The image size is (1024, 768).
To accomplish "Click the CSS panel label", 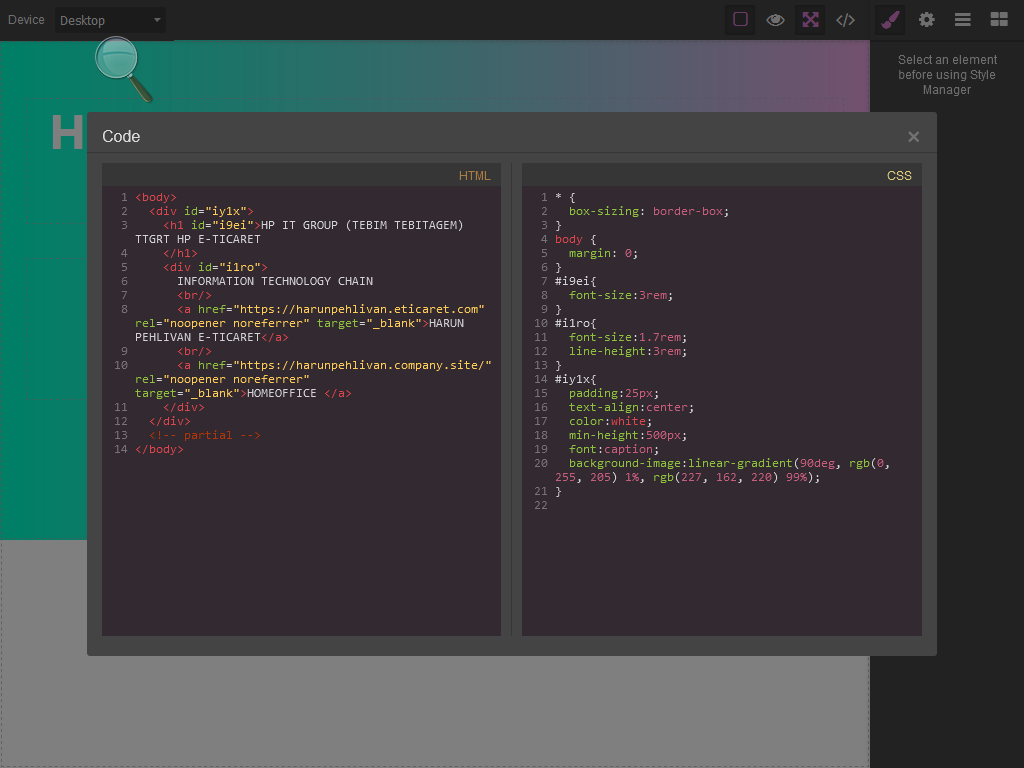I will pyautogui.click(x=899, y=176).
